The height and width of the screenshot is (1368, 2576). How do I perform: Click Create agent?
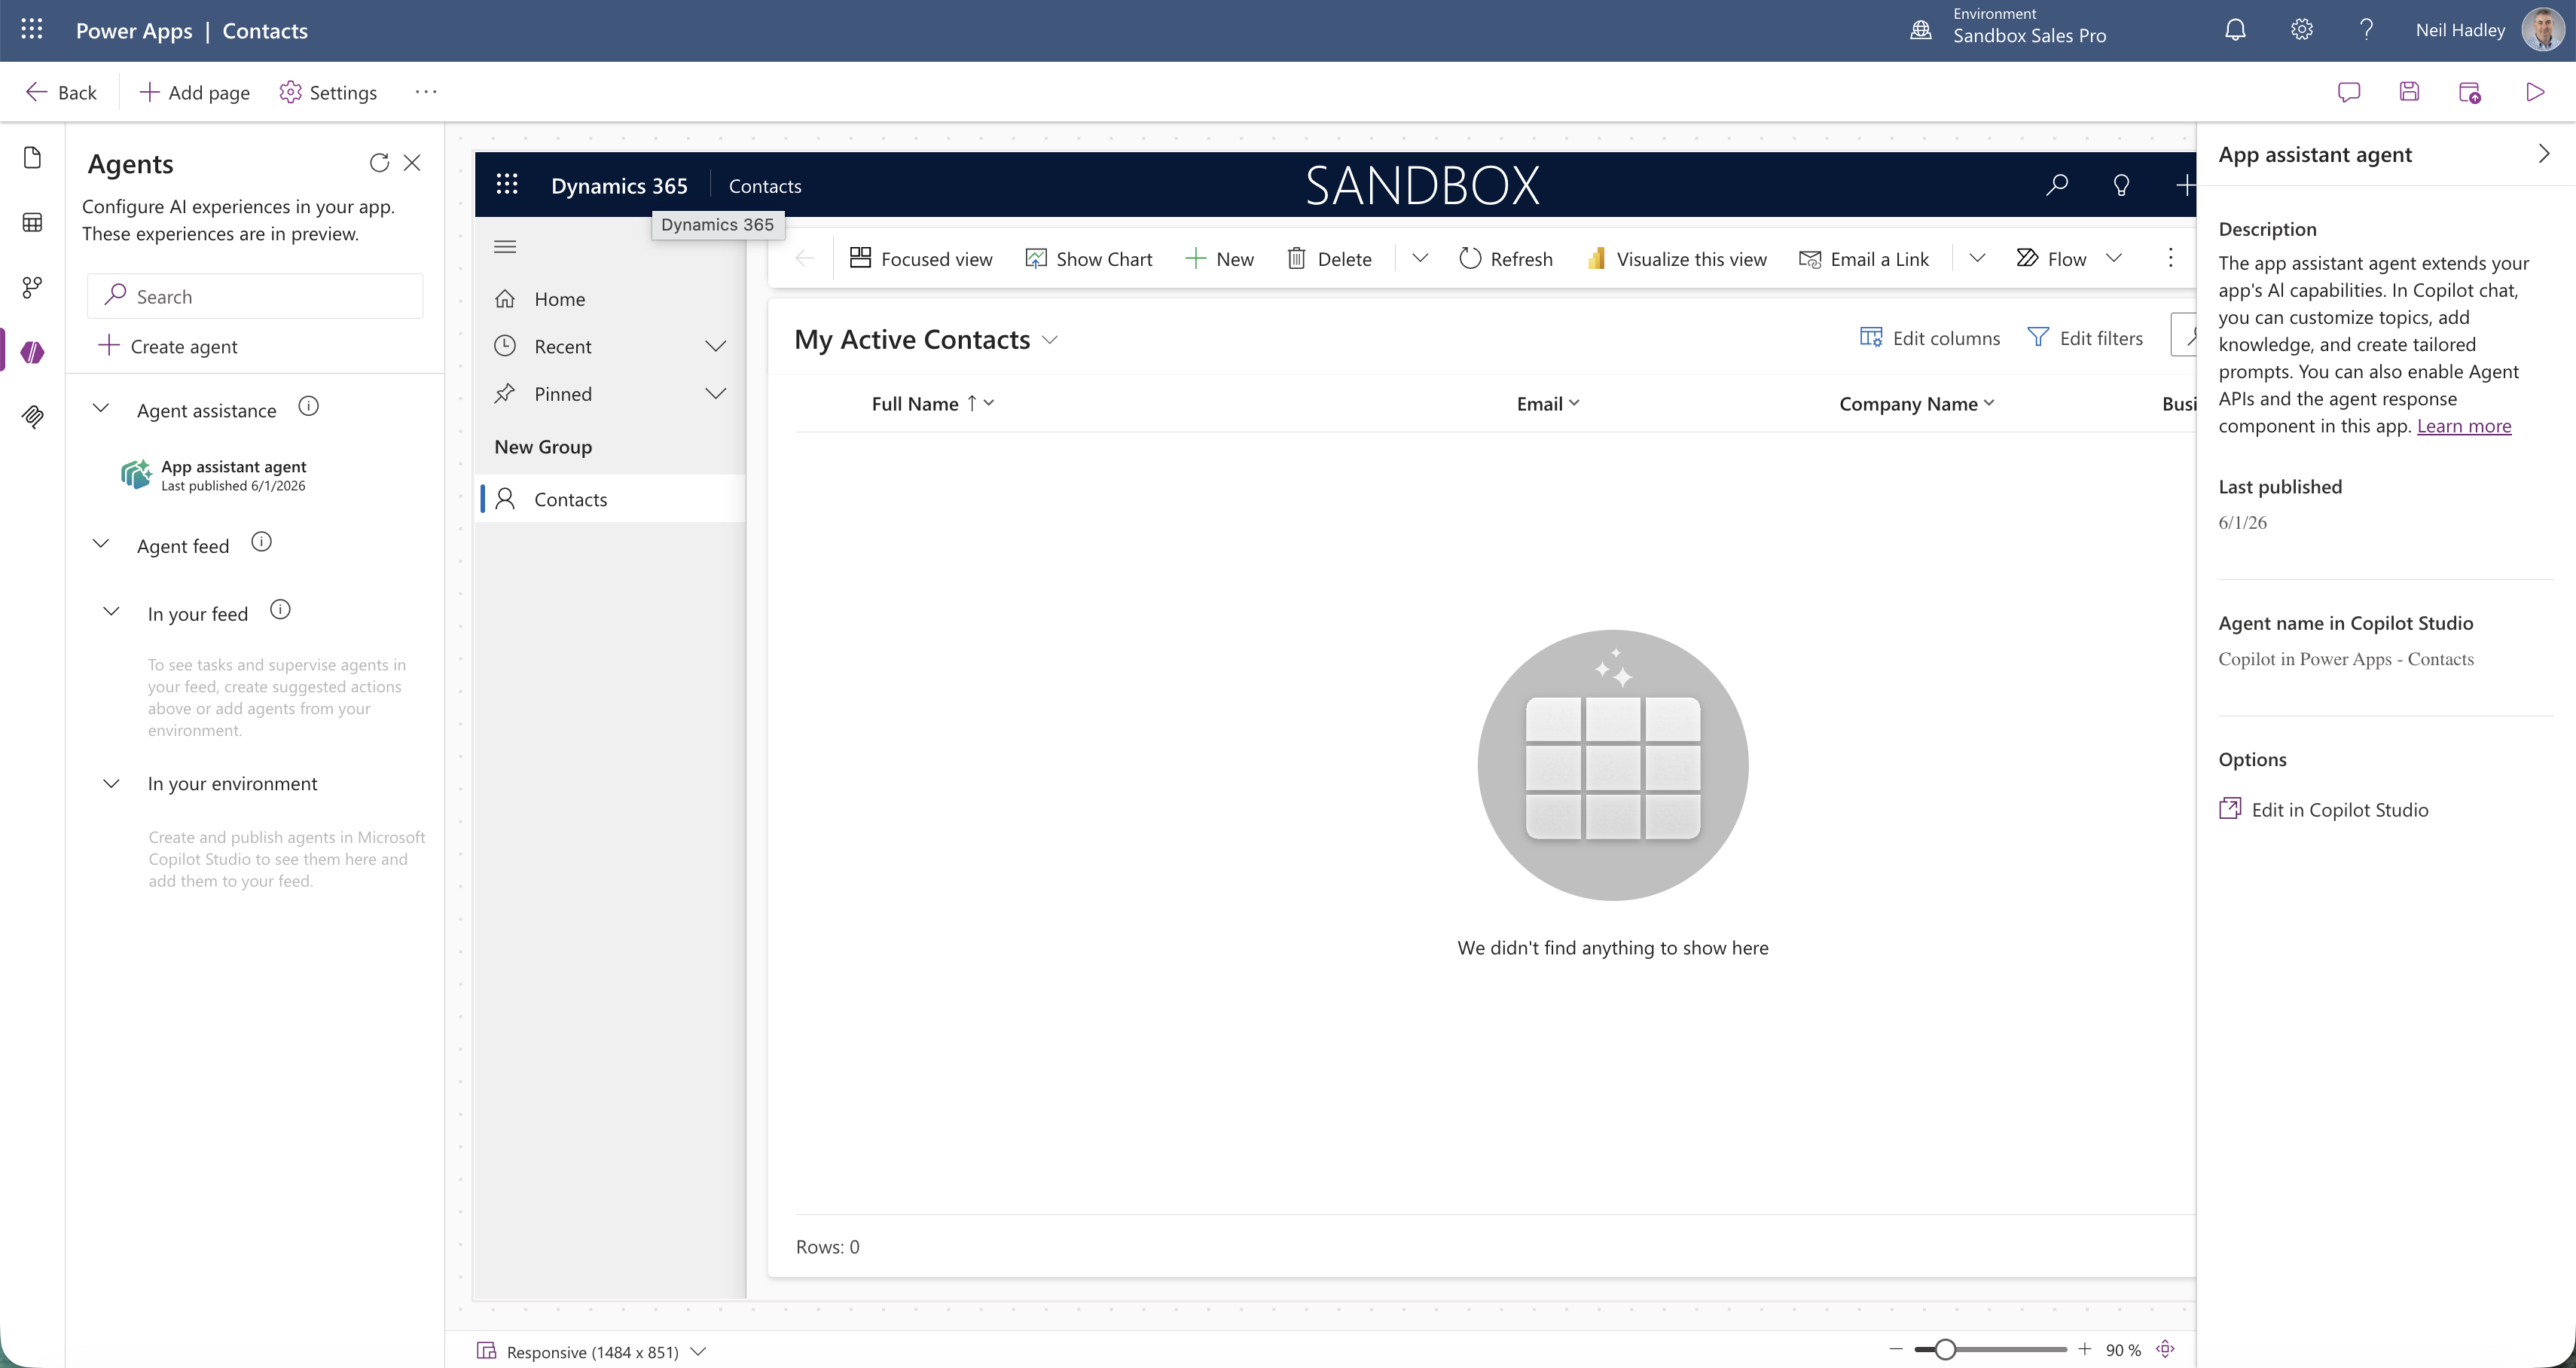point(167,346)
